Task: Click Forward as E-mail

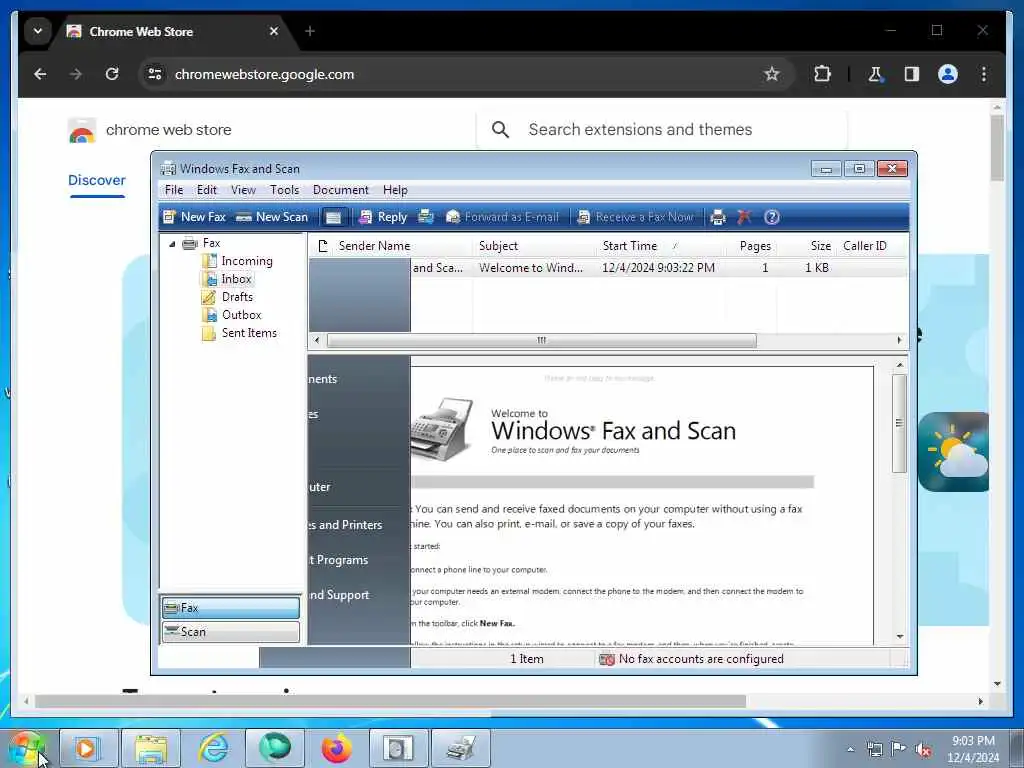Action: [502, 217]
